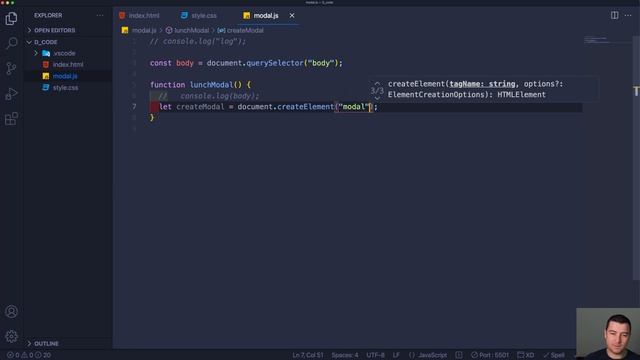Open the Source Control view icon
The width and height of the screenshot is (640, 360).
pyautogui.click(x=11, y=69)
